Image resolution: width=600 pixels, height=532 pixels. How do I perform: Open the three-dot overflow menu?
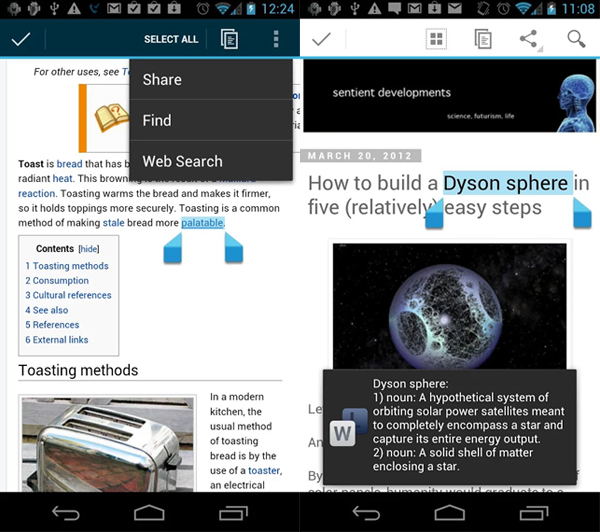click(x=277, y=40)
